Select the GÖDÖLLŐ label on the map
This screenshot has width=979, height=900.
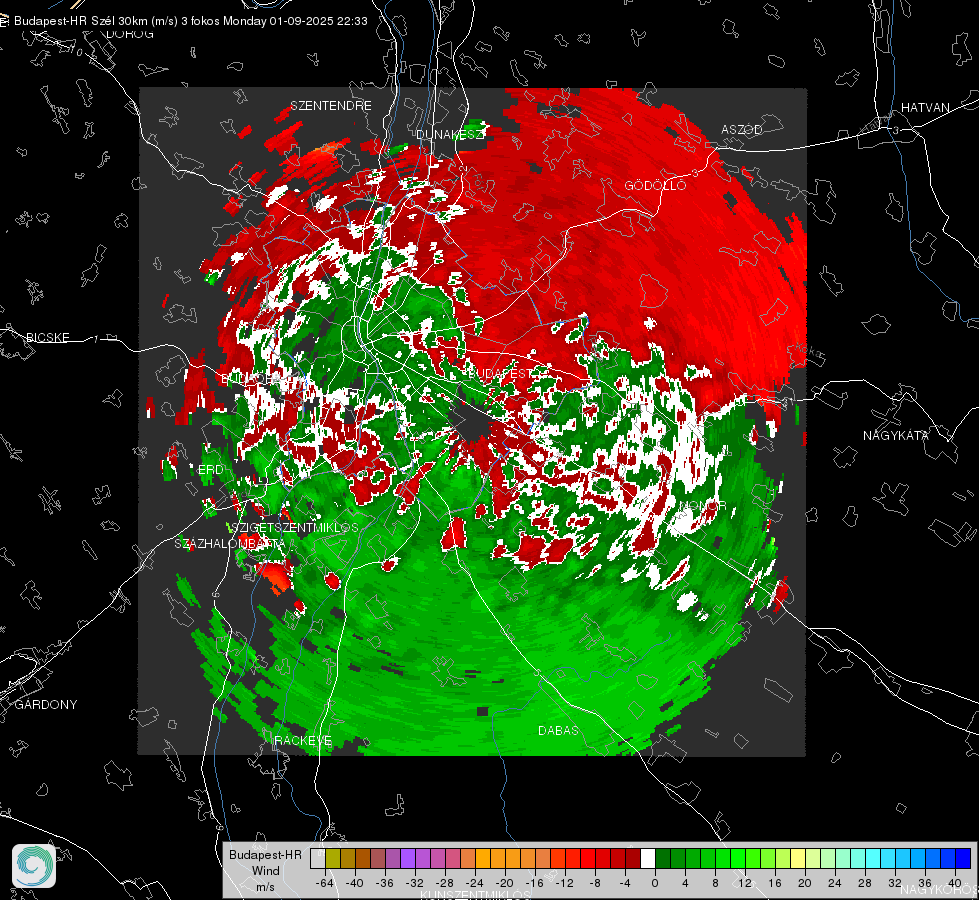pos(655,185)
